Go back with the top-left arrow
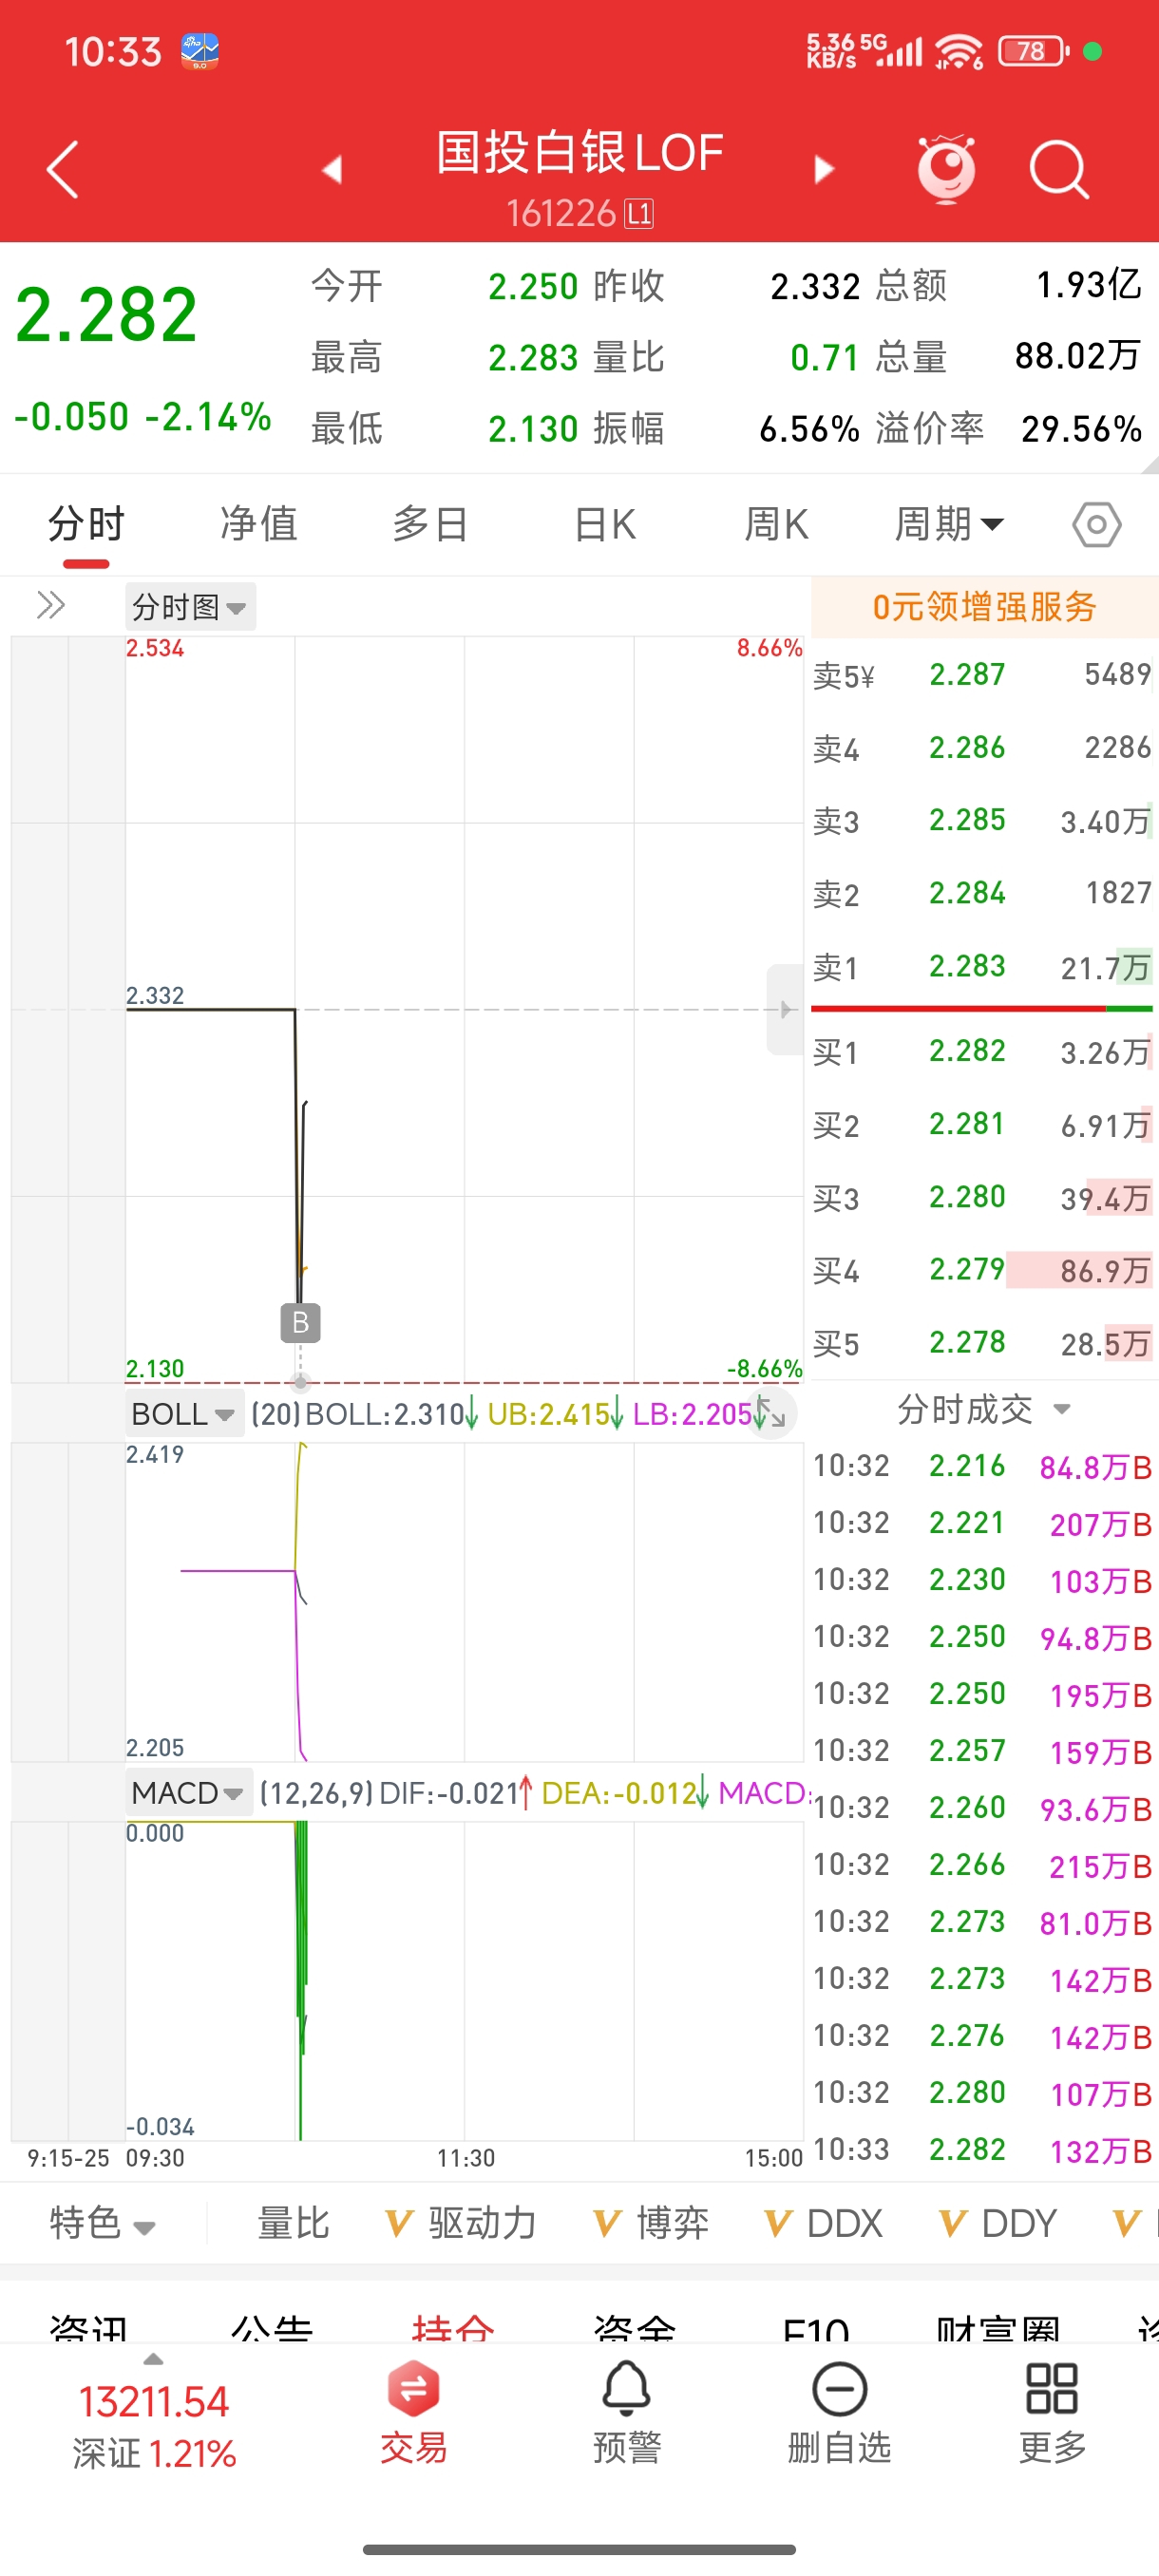Image resolution: width=1159 pixels, height=2576 pixels. [x=63, y=169]
